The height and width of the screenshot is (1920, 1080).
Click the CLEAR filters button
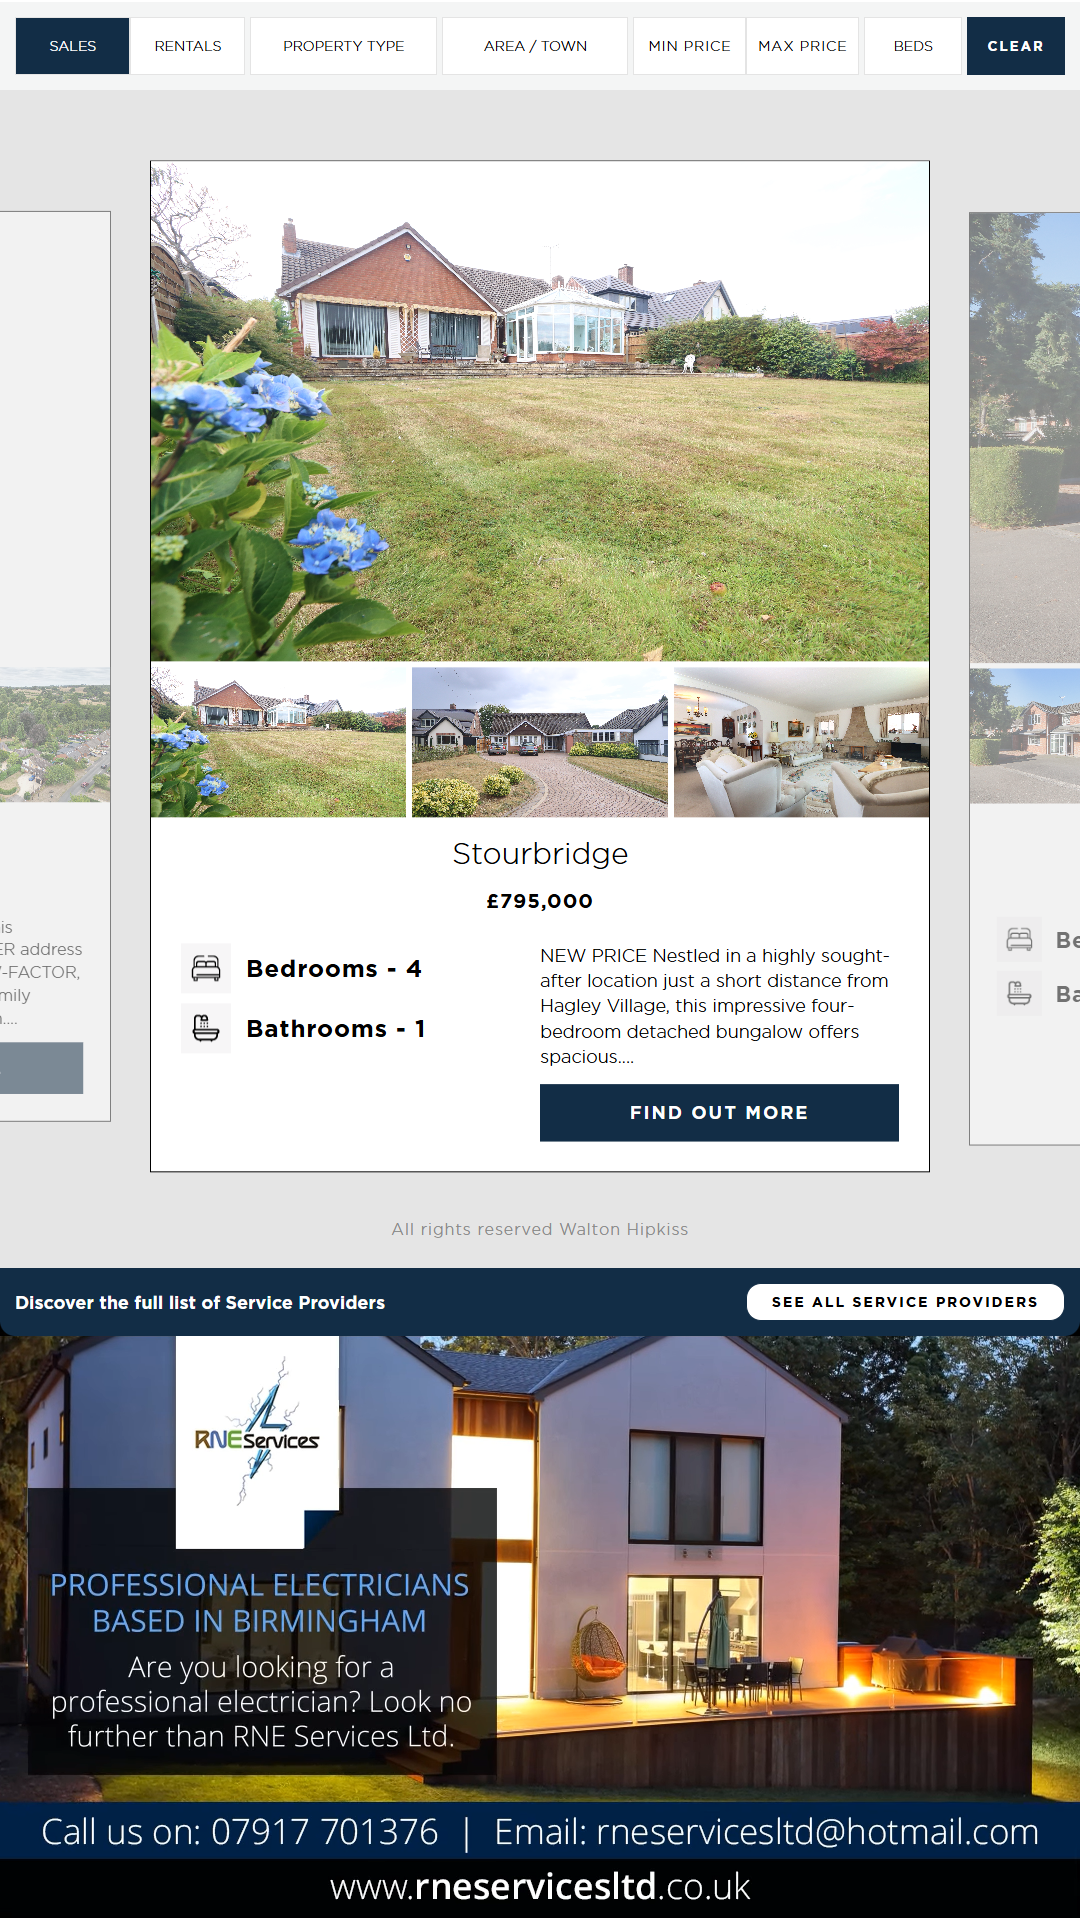pyautogui.click(x=1015, y=46)
